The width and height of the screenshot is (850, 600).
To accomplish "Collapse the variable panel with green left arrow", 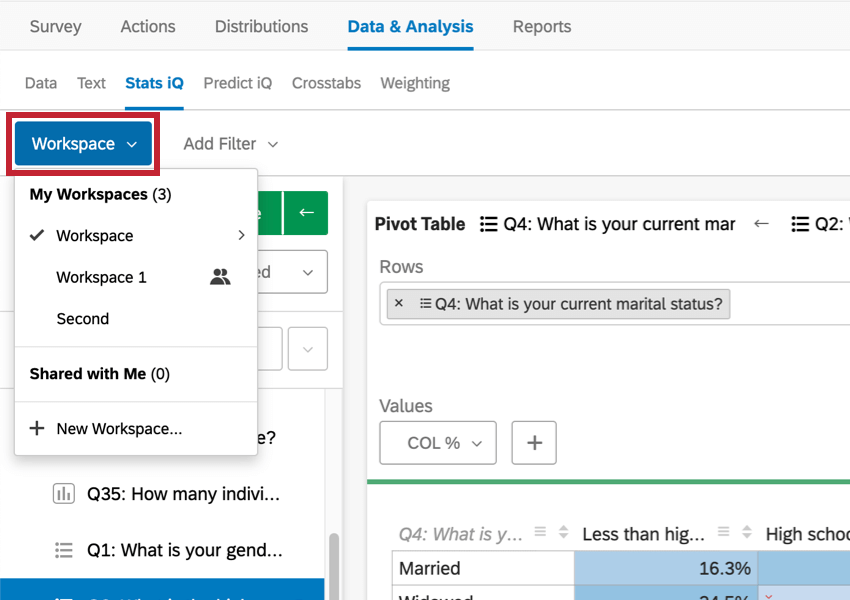I will [306, 214].
